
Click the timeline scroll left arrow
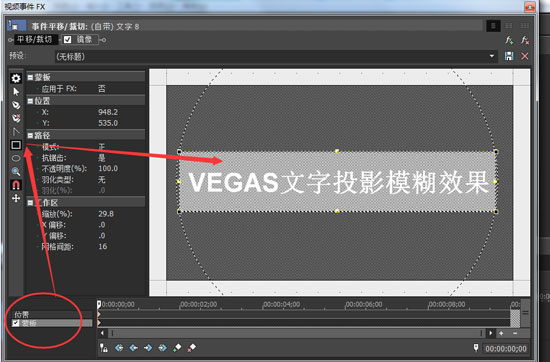[x=102, y=333]
